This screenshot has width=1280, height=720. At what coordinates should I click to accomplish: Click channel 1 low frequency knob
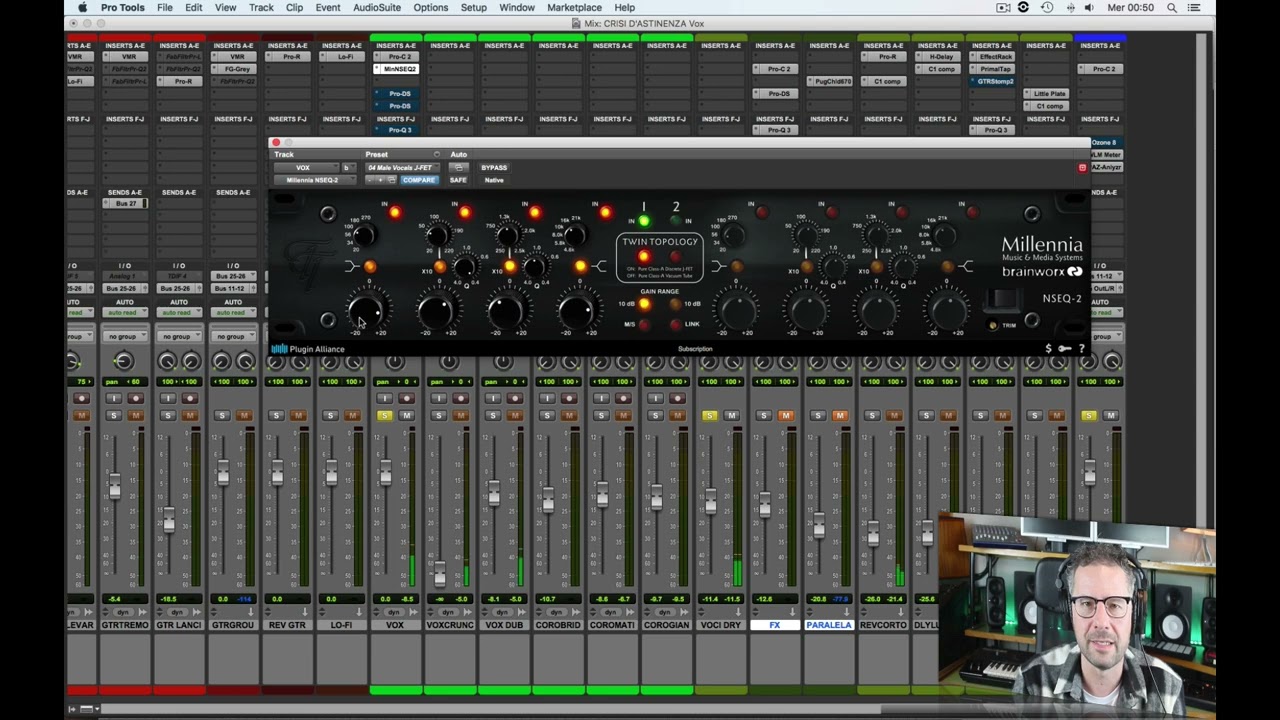pos(364,235)
